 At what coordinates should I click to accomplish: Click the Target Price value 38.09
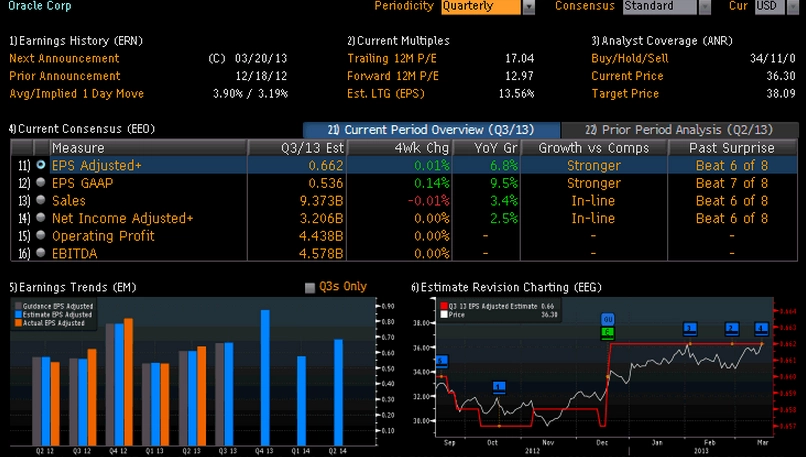coord(781,94)
